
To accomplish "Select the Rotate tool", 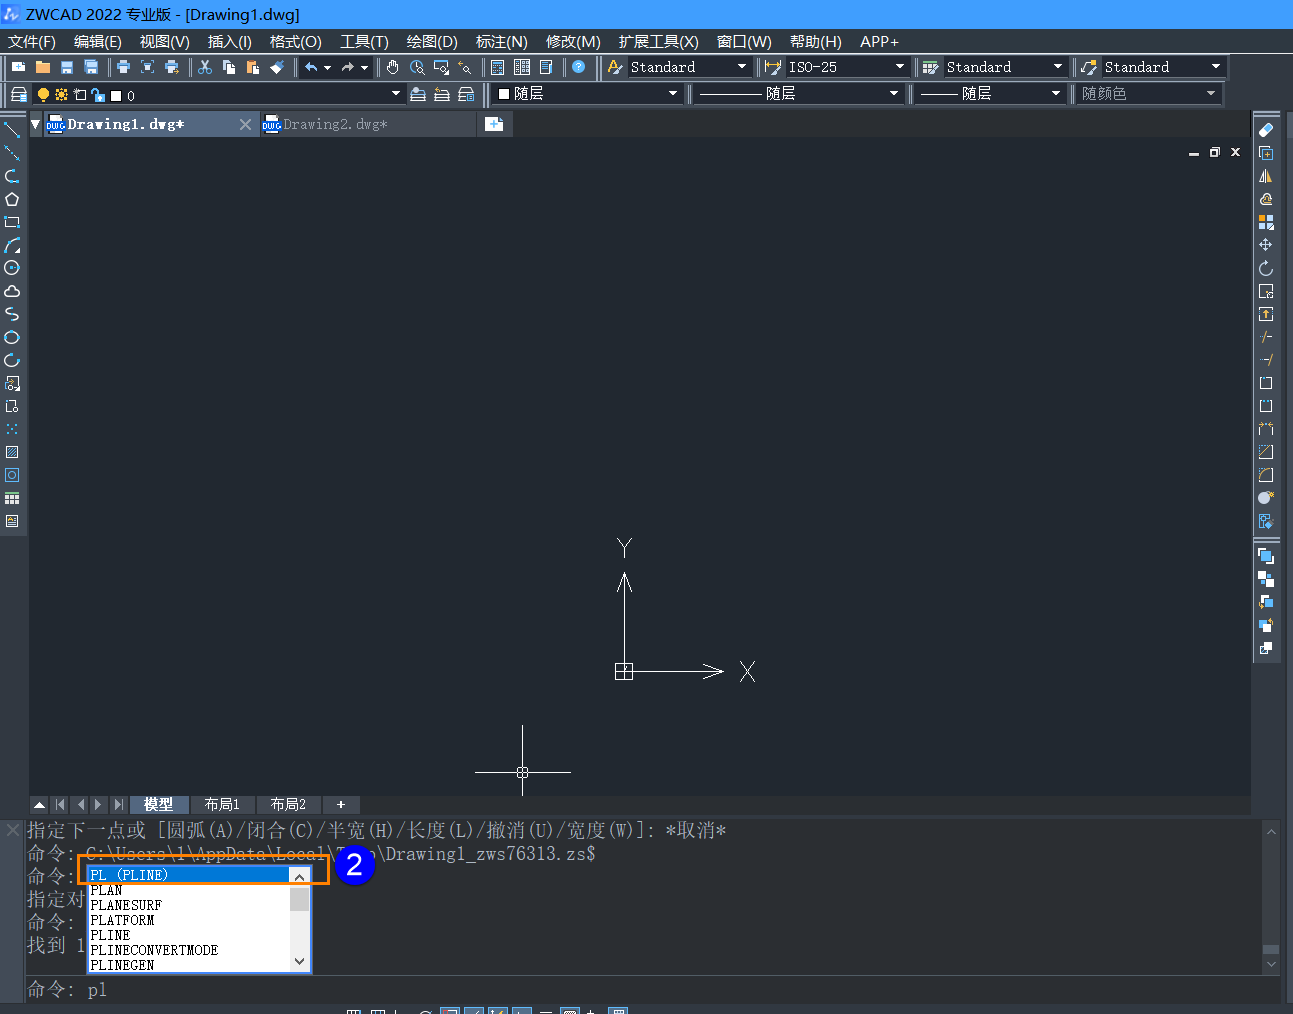I will 1266,268.
